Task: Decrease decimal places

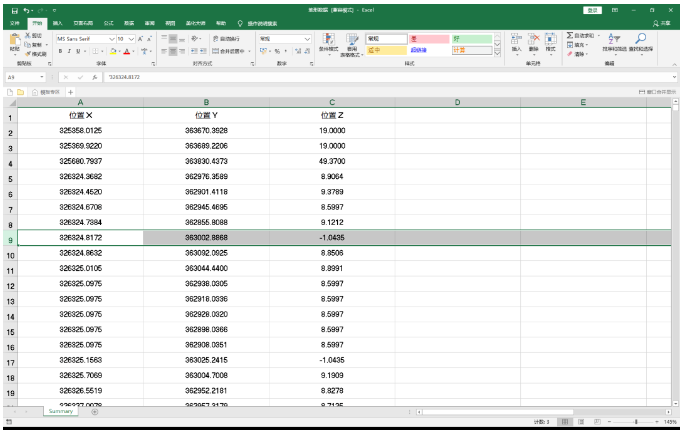Action: tap(307, 51)
